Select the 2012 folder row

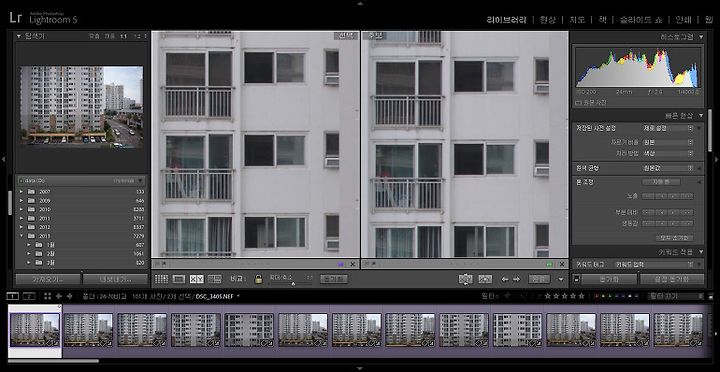[82, 227]
